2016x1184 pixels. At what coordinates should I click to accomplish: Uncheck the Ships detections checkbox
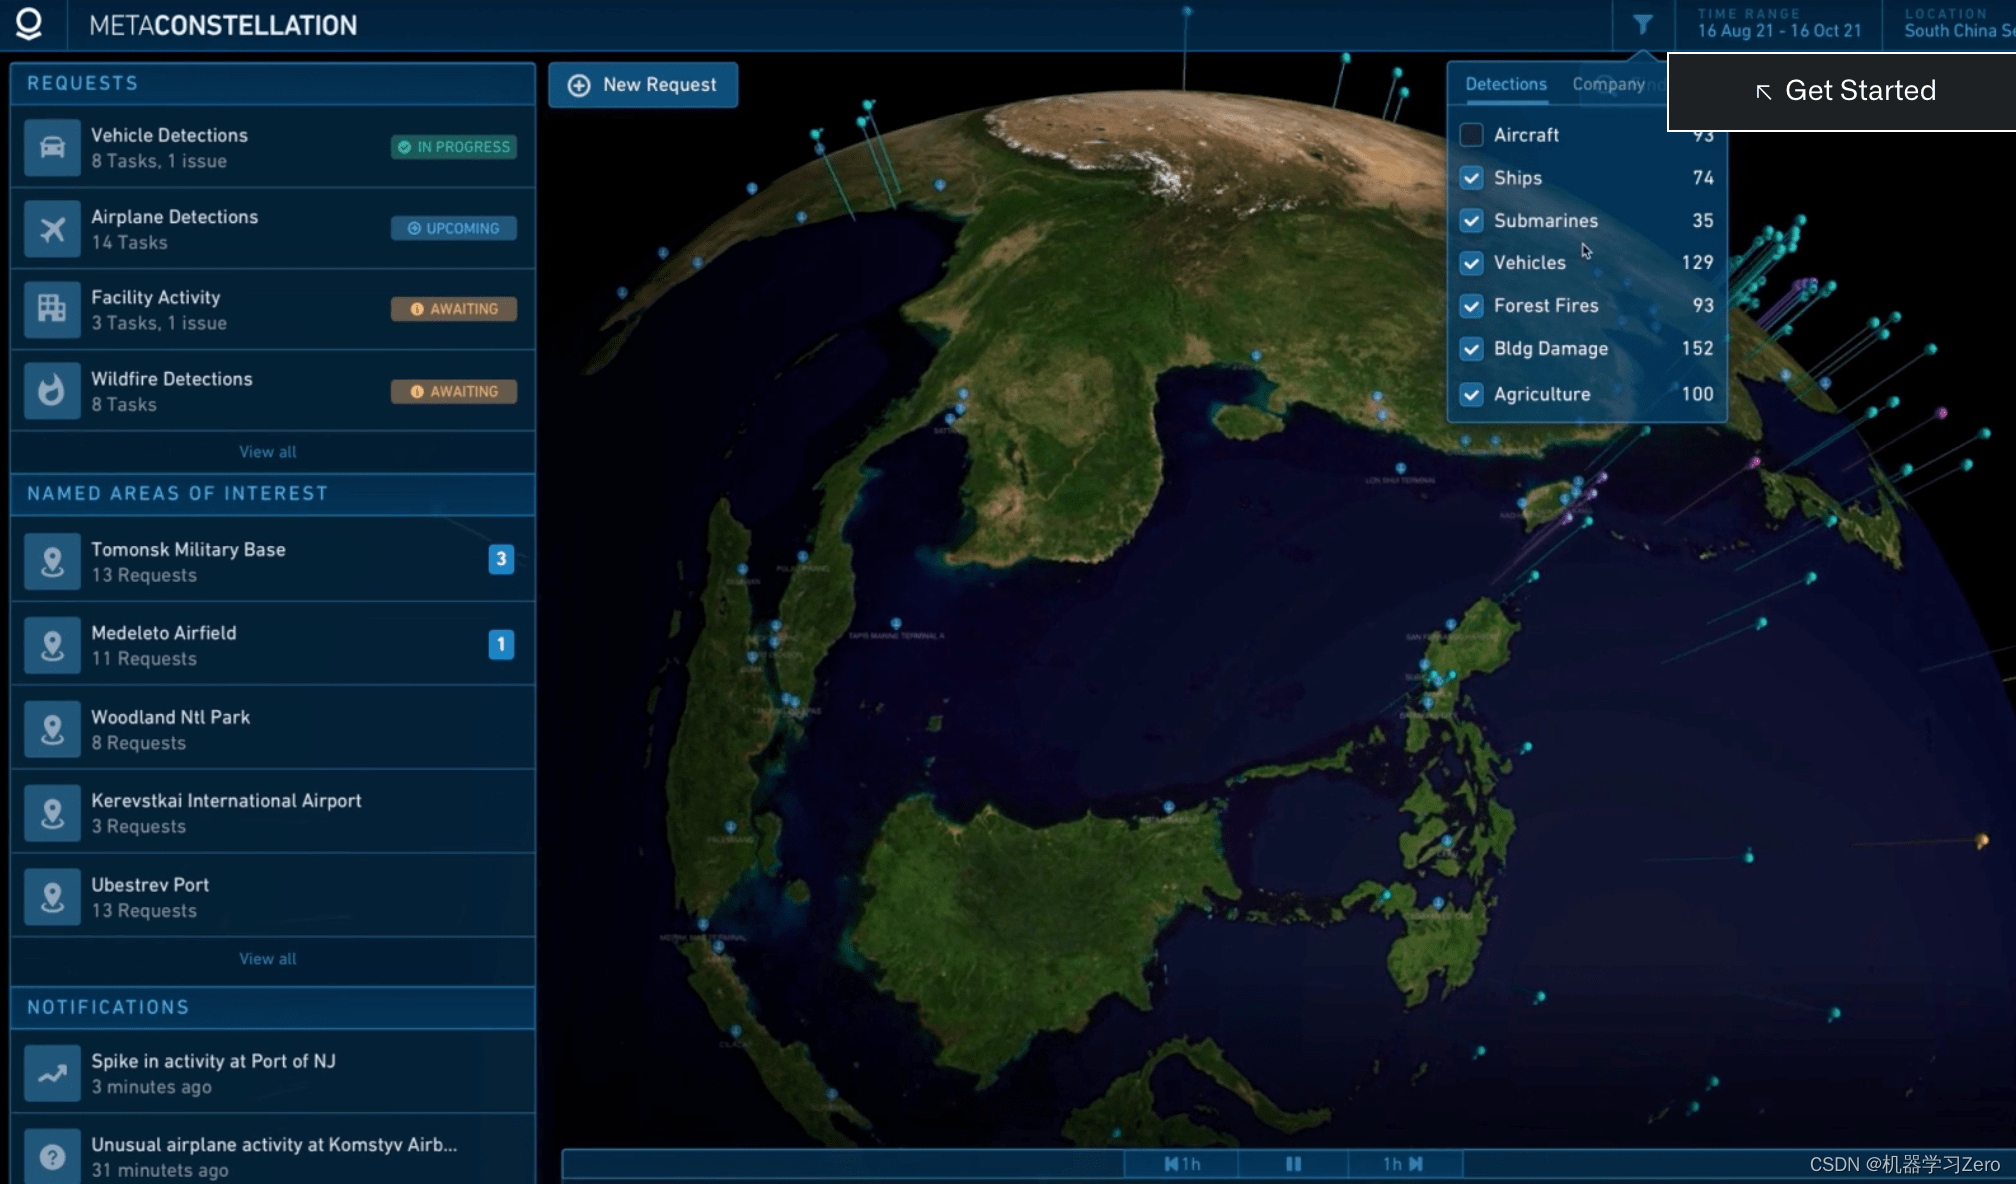pos(1471,178)
